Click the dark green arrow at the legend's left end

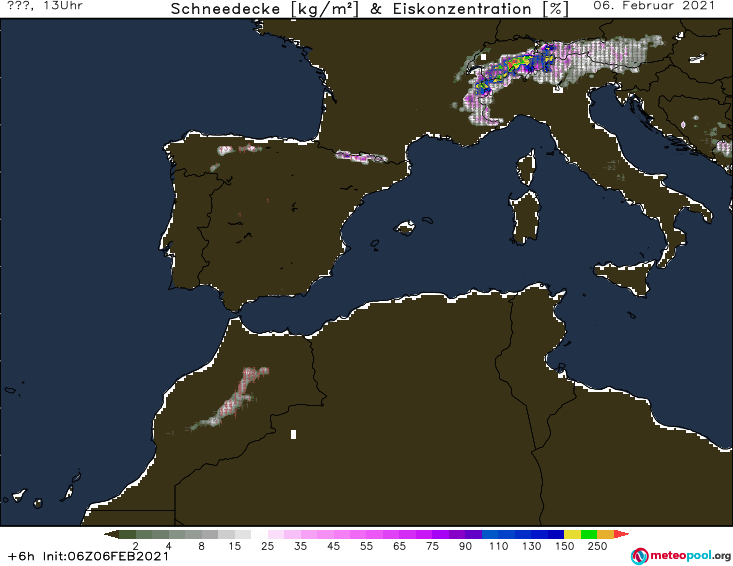coord(111,534)
